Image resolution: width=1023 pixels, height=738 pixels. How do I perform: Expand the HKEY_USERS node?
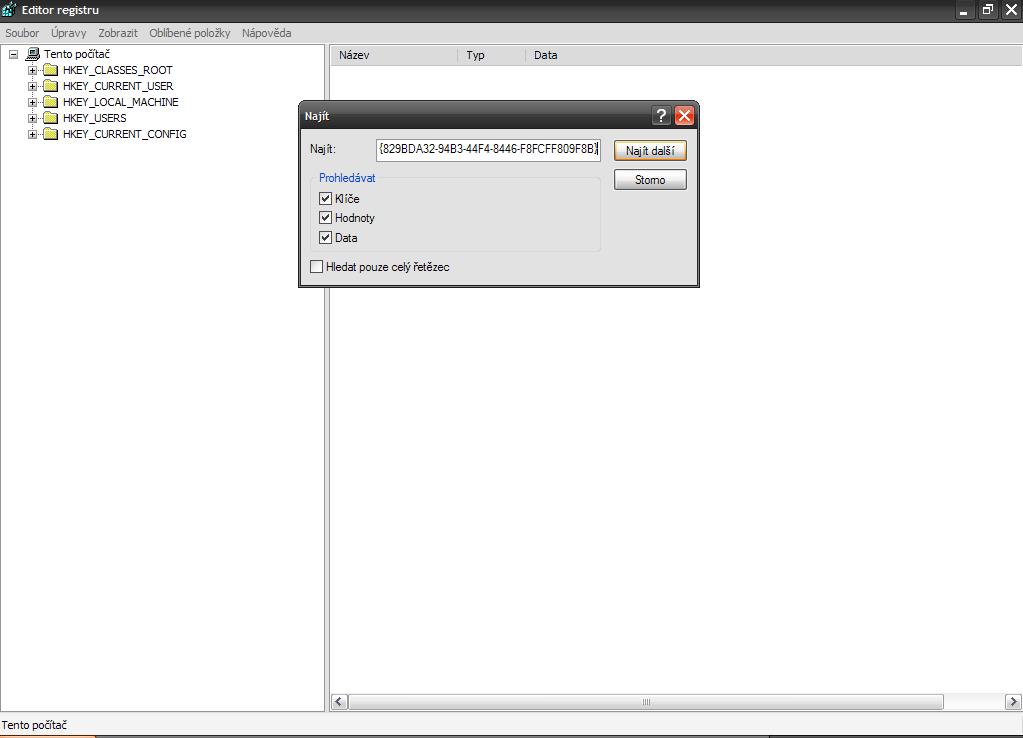pos(32,118)
